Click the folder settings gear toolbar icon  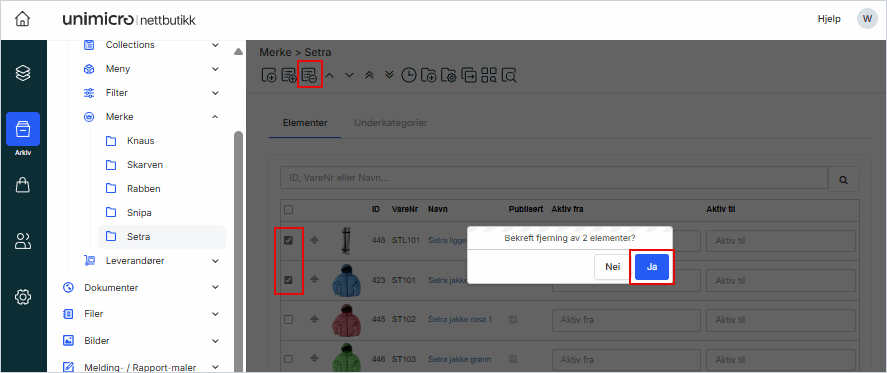pos(449,75)
